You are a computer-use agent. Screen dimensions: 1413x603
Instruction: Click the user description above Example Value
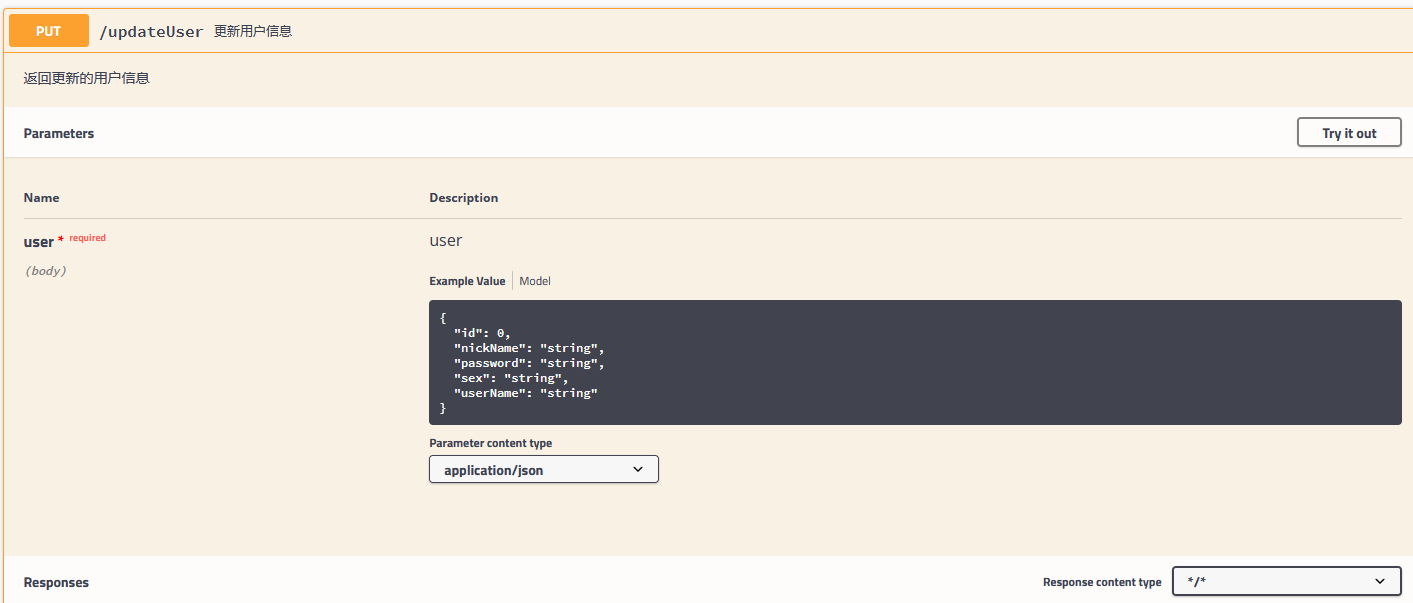coord(445,240)
